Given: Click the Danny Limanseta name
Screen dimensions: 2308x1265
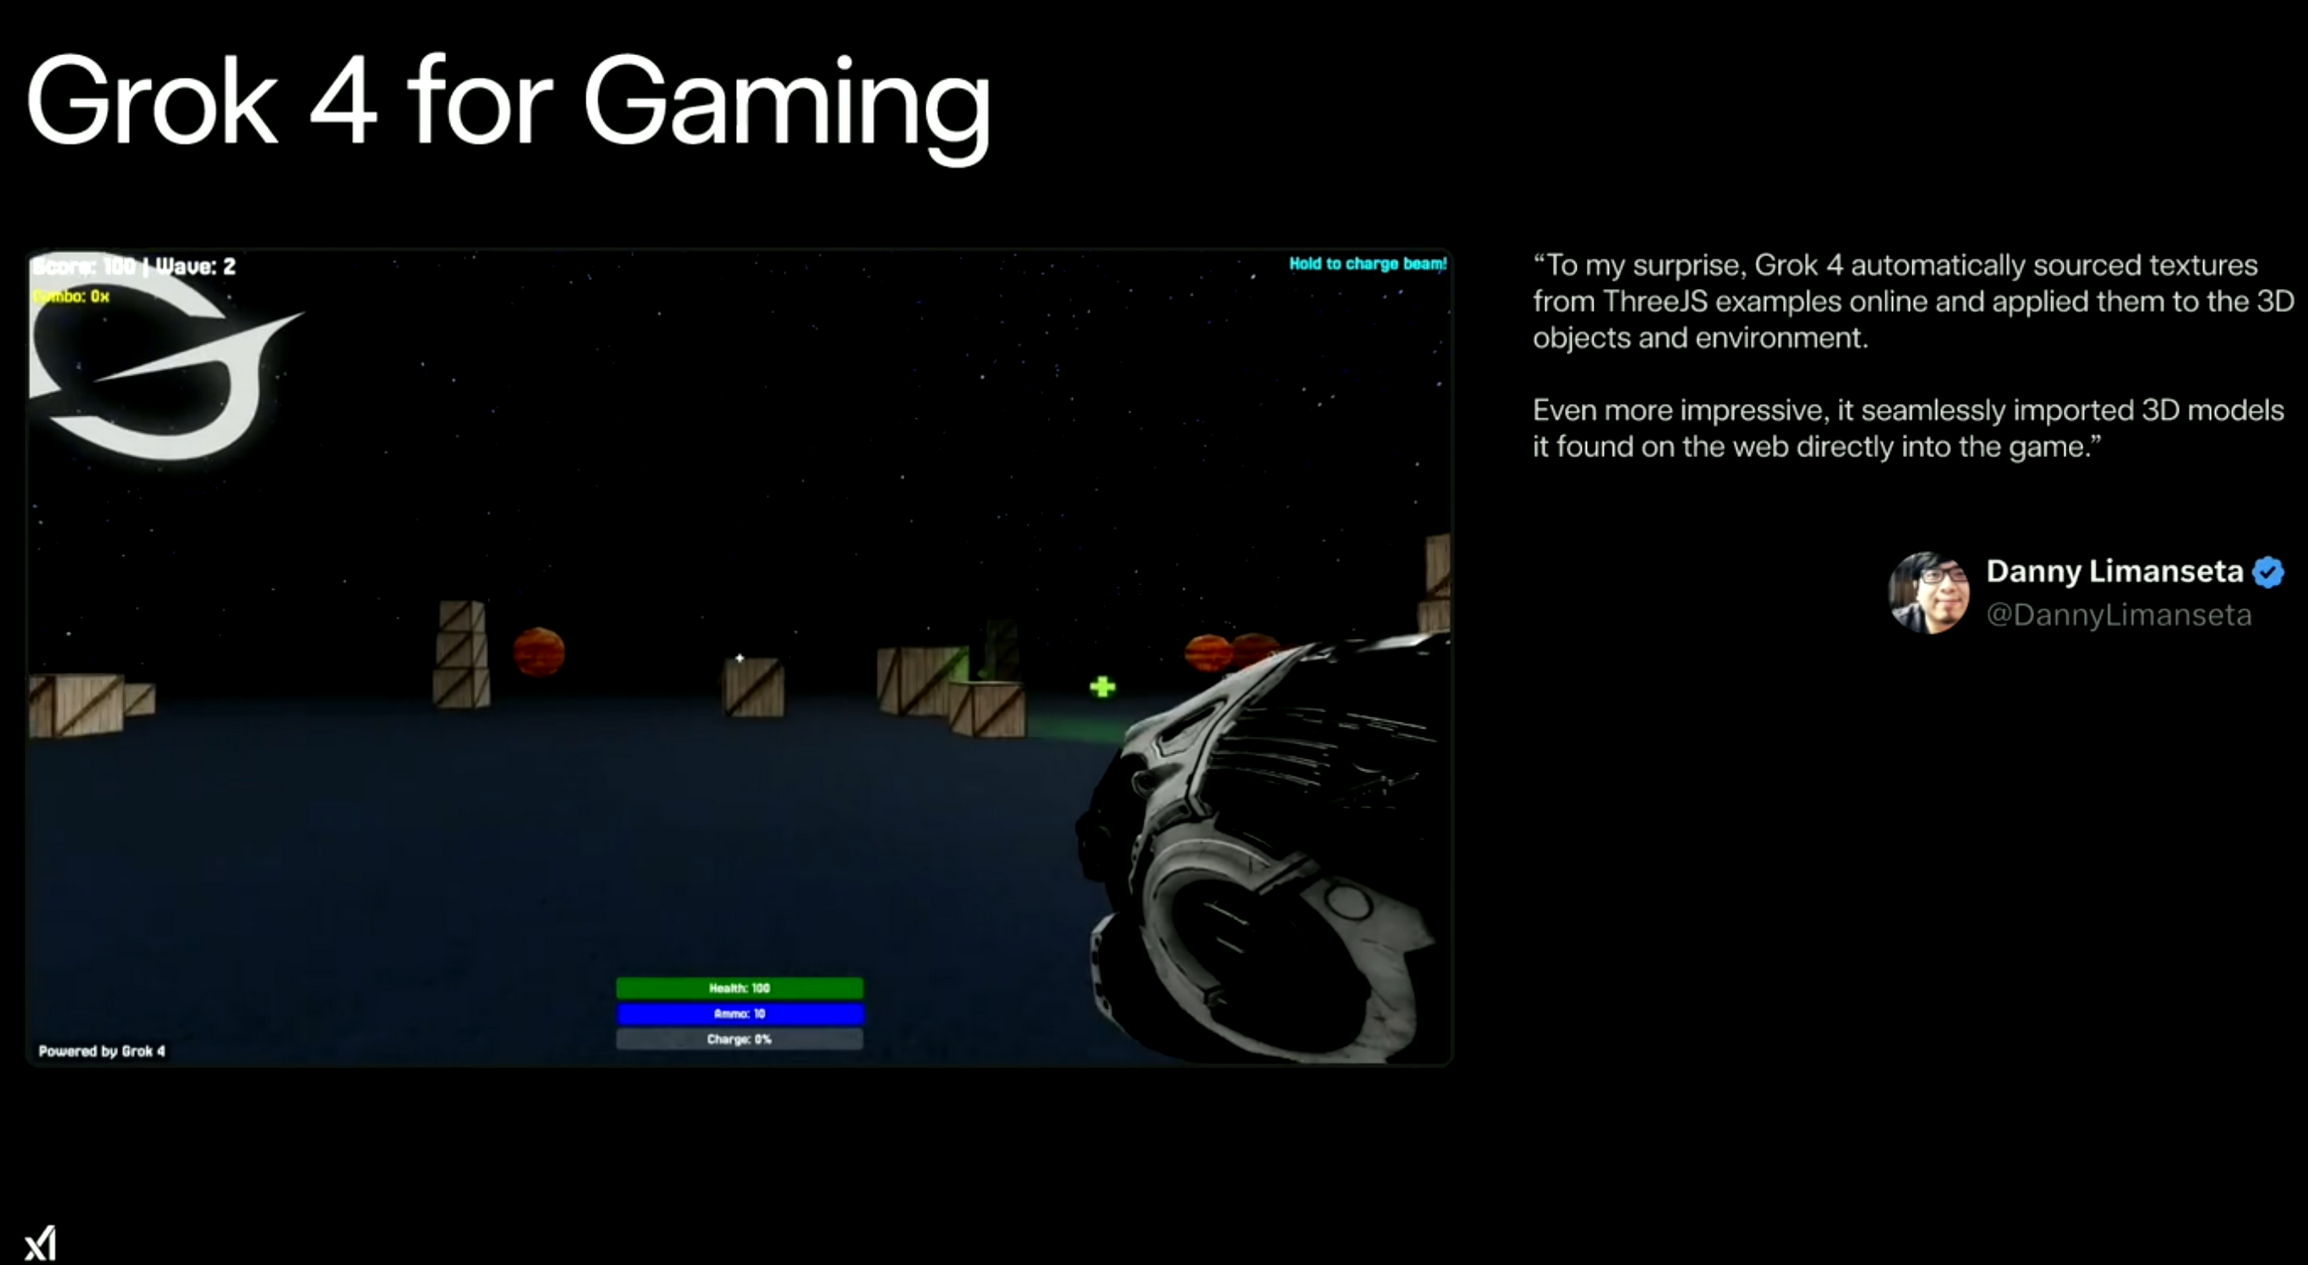Looking at the screenshot, I should click(2114, 571).
